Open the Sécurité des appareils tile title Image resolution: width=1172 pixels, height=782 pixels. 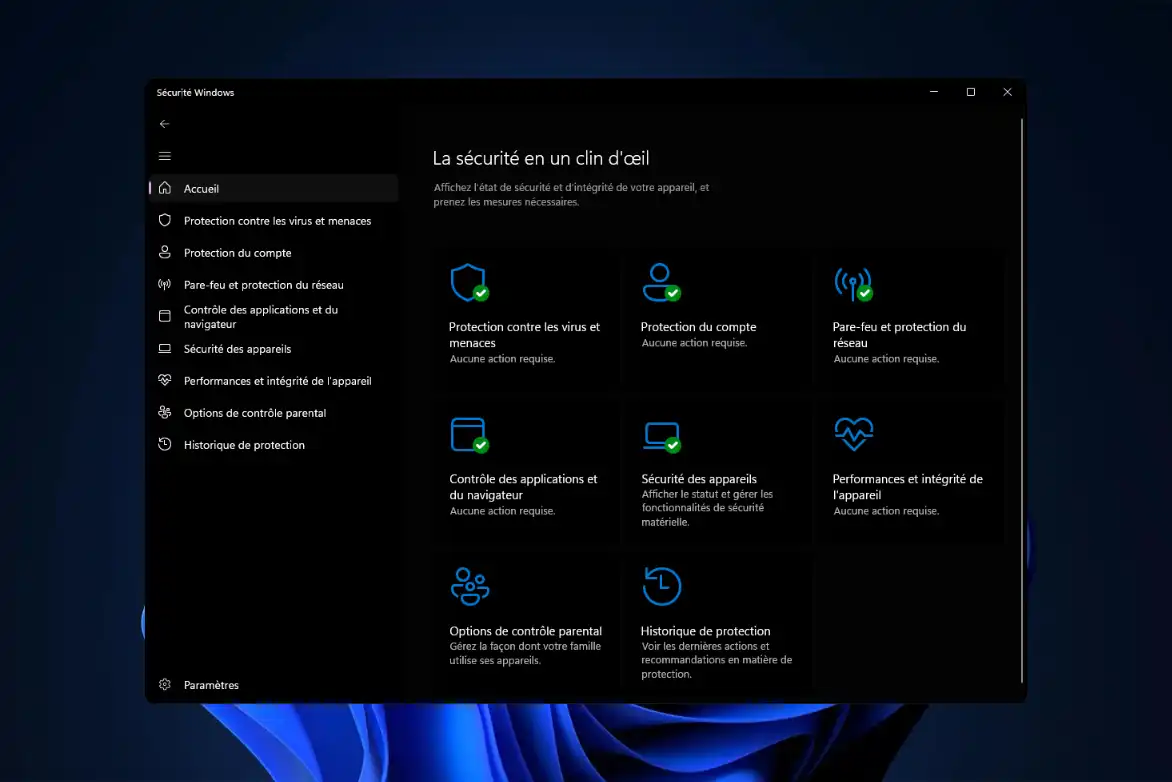tap(699, 478)
